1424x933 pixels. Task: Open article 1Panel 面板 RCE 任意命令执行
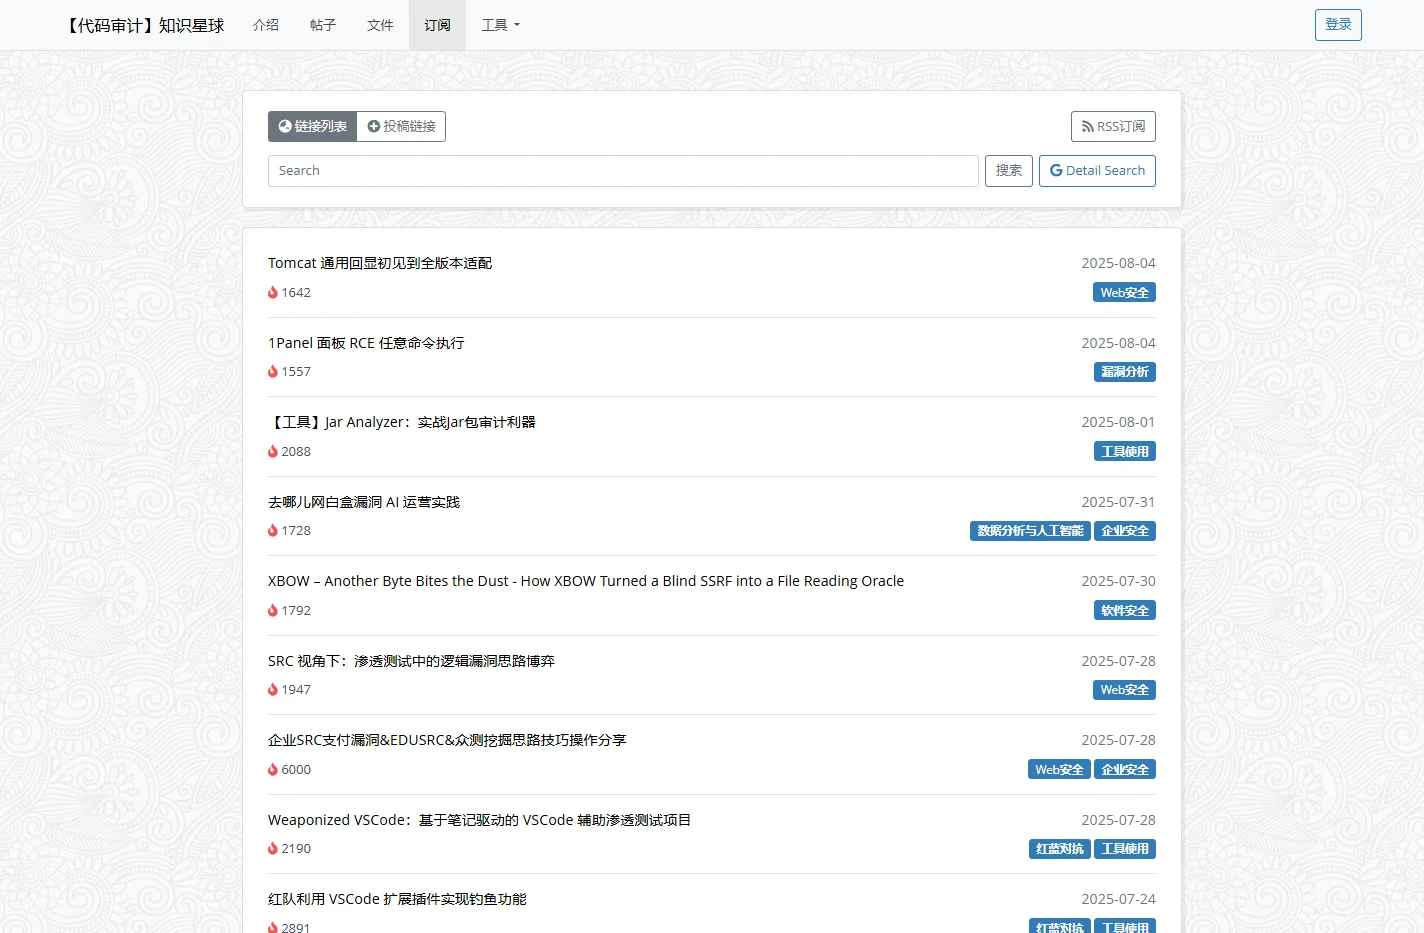pos(366,343)
